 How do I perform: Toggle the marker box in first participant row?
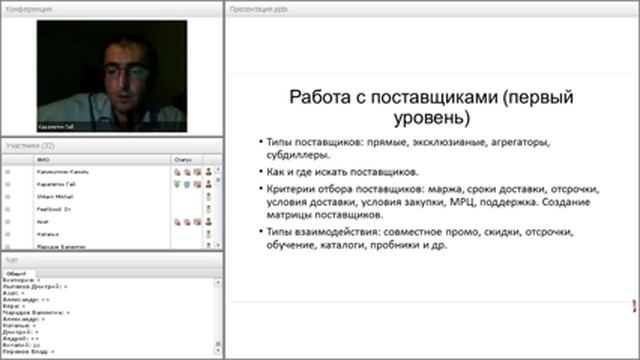[8, 172]
